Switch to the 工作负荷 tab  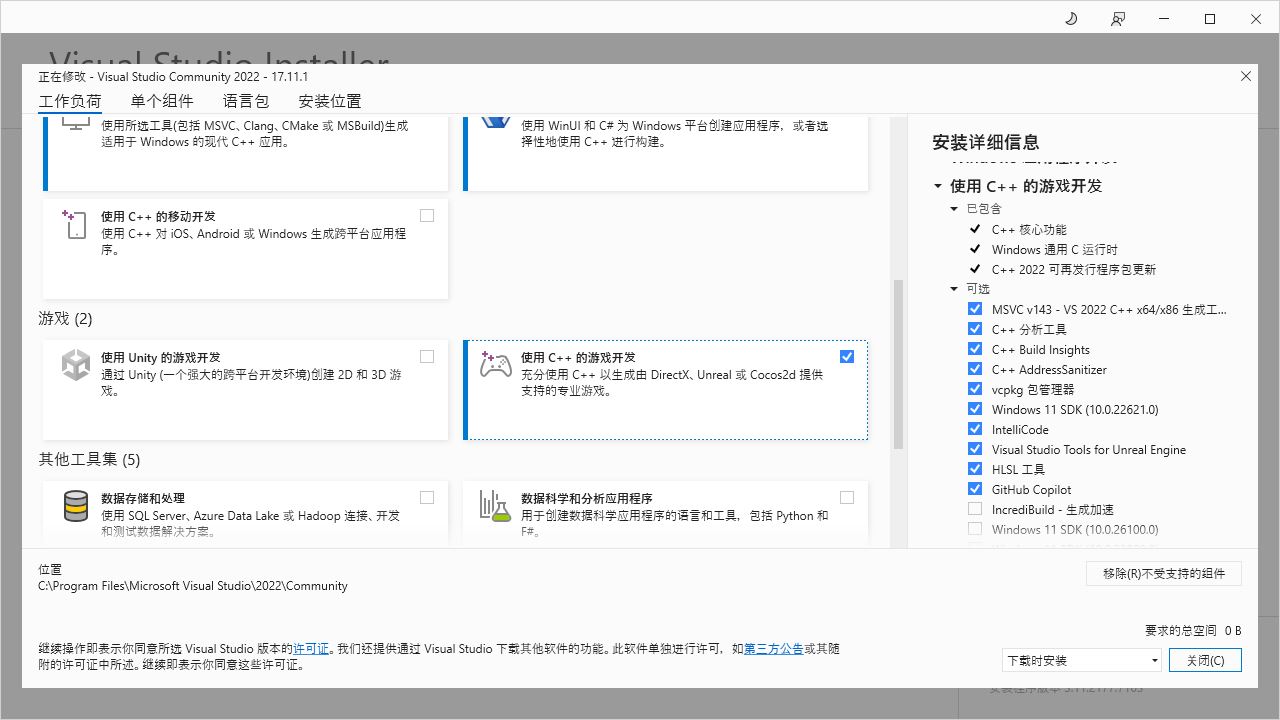pos(70,102)
